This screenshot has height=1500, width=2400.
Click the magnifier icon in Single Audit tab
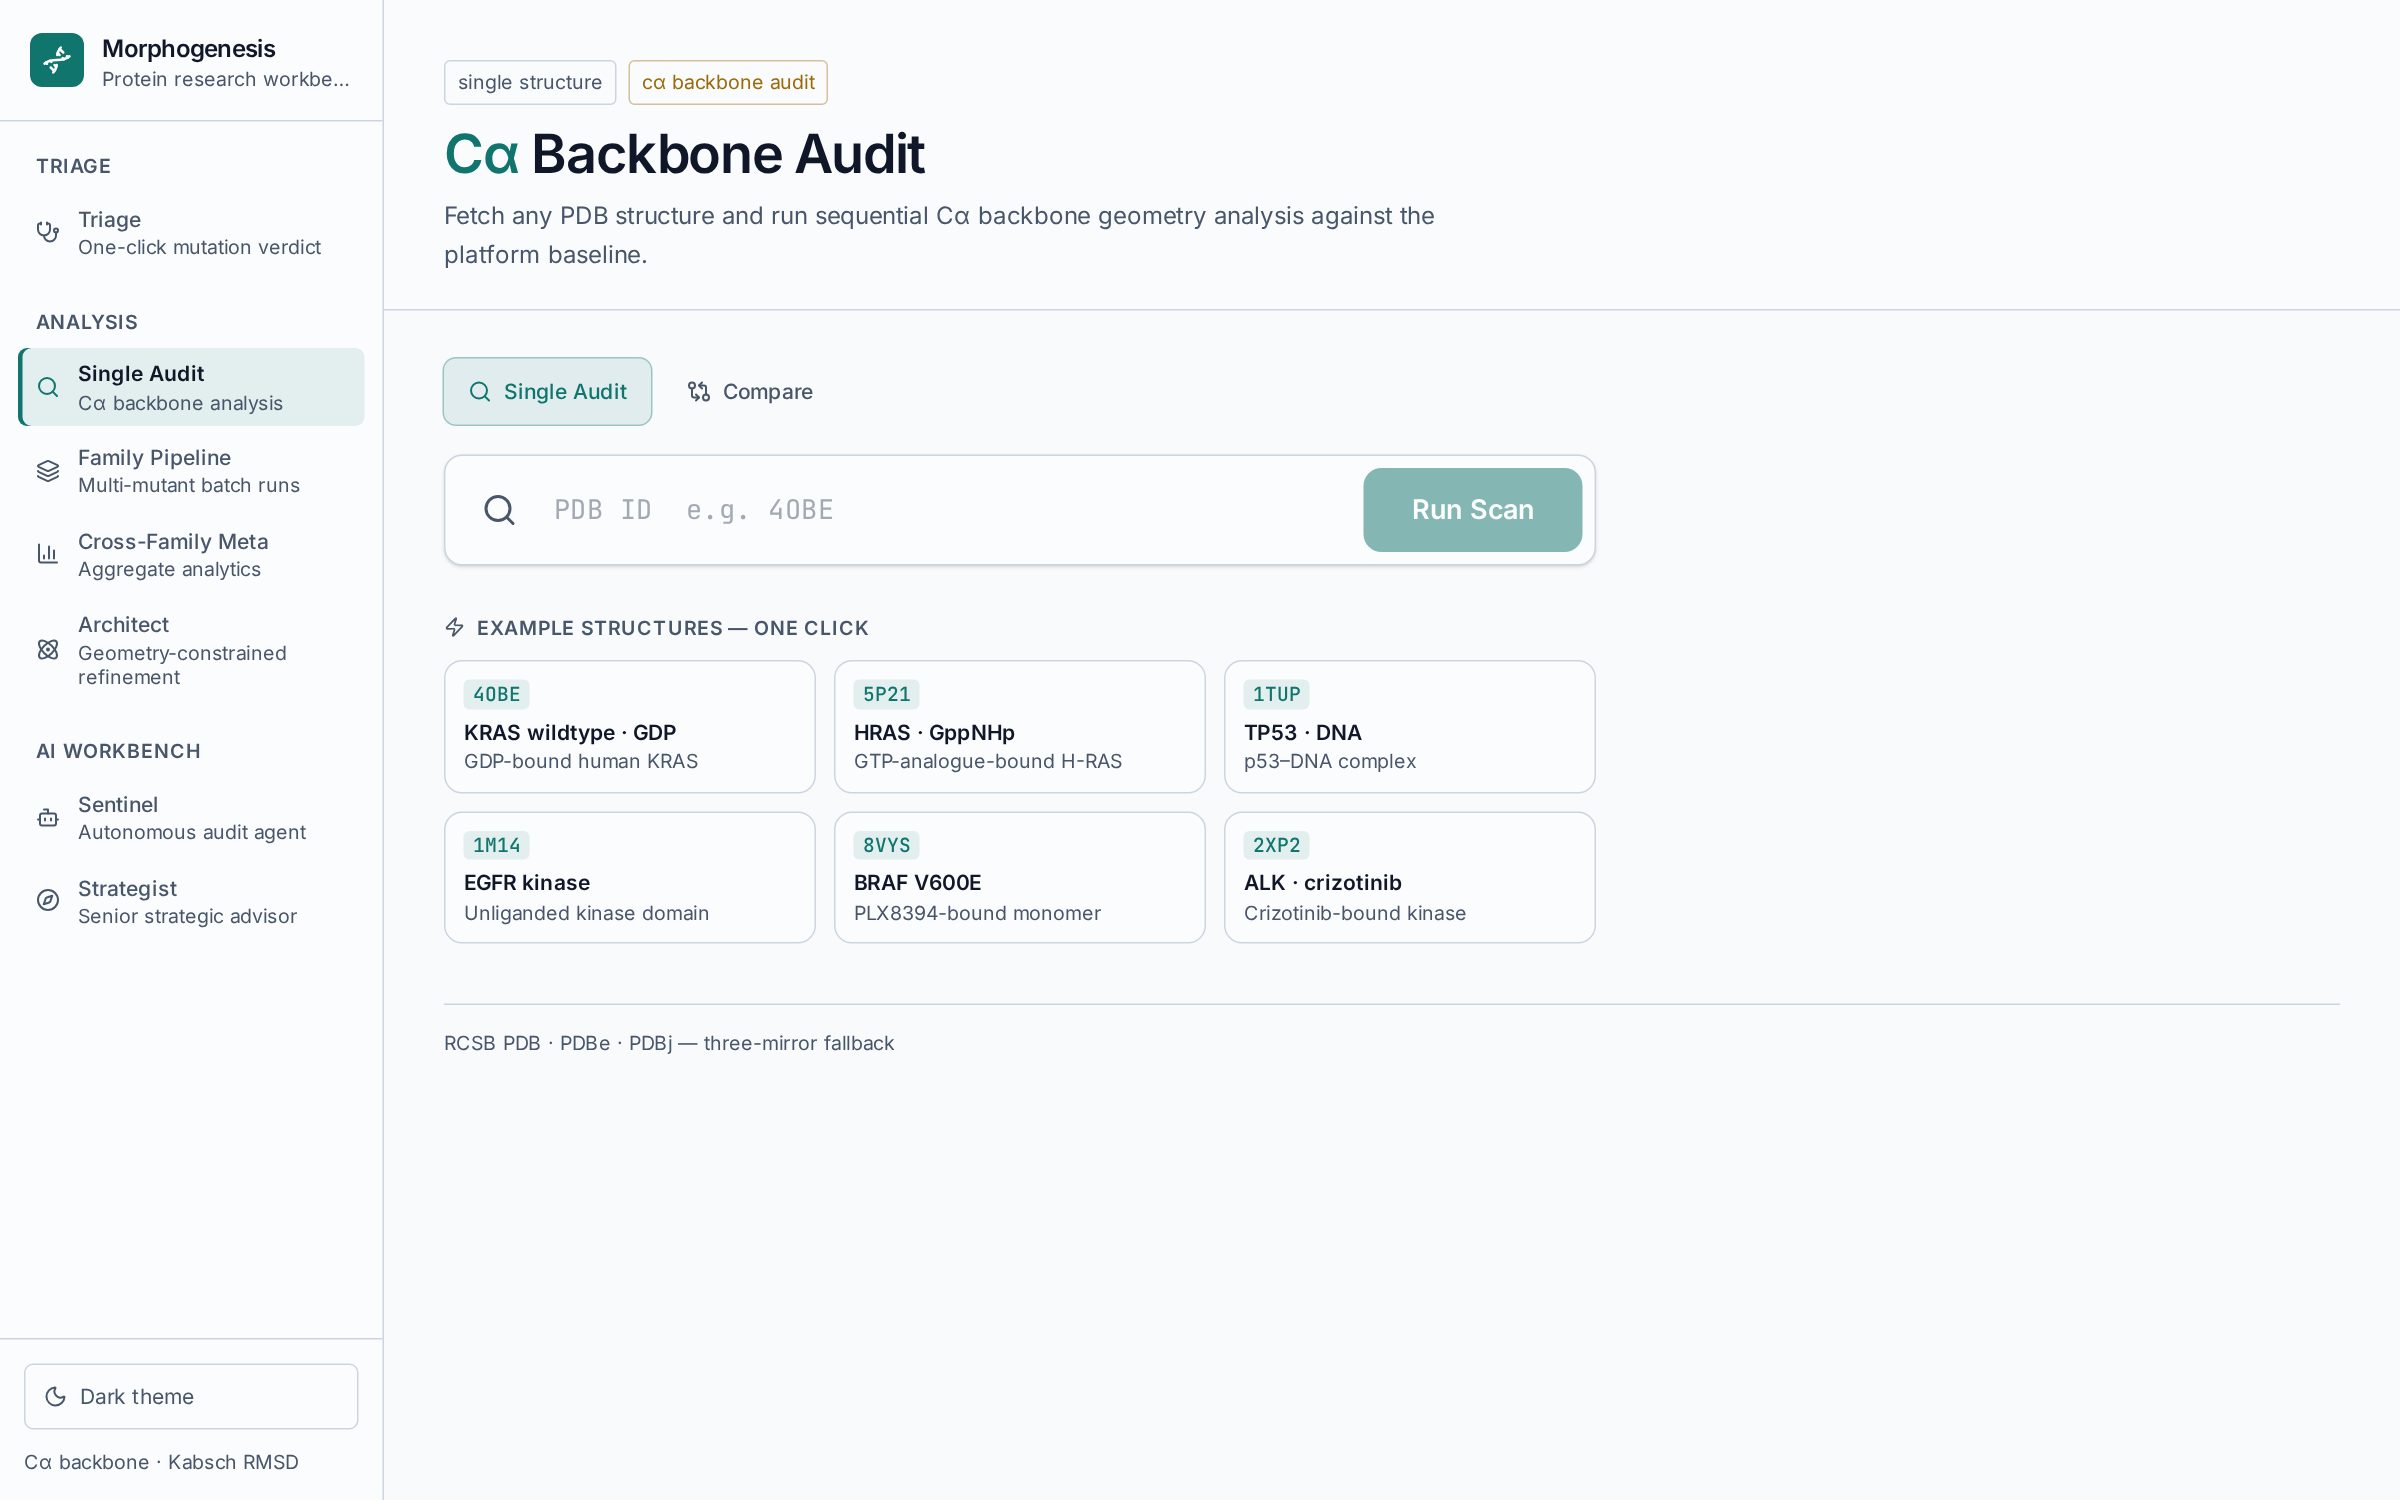pos(480,392)
